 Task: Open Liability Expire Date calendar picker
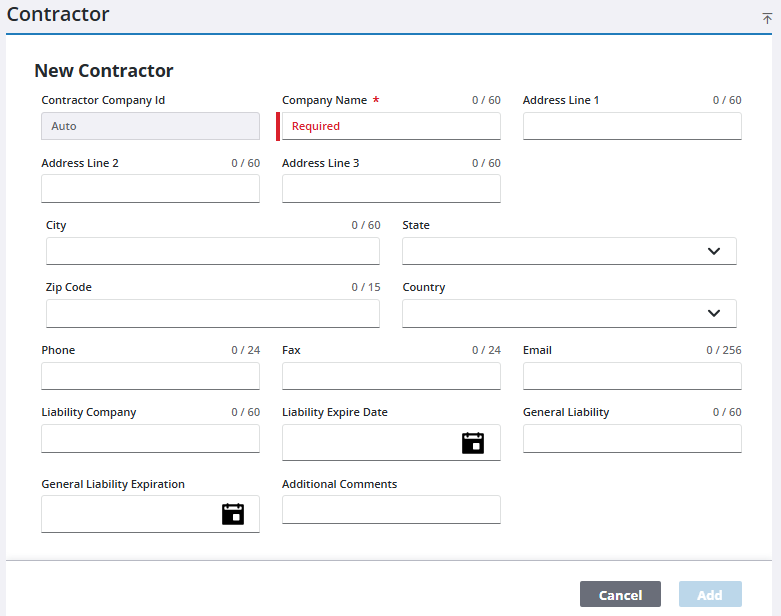coord(472,443)
